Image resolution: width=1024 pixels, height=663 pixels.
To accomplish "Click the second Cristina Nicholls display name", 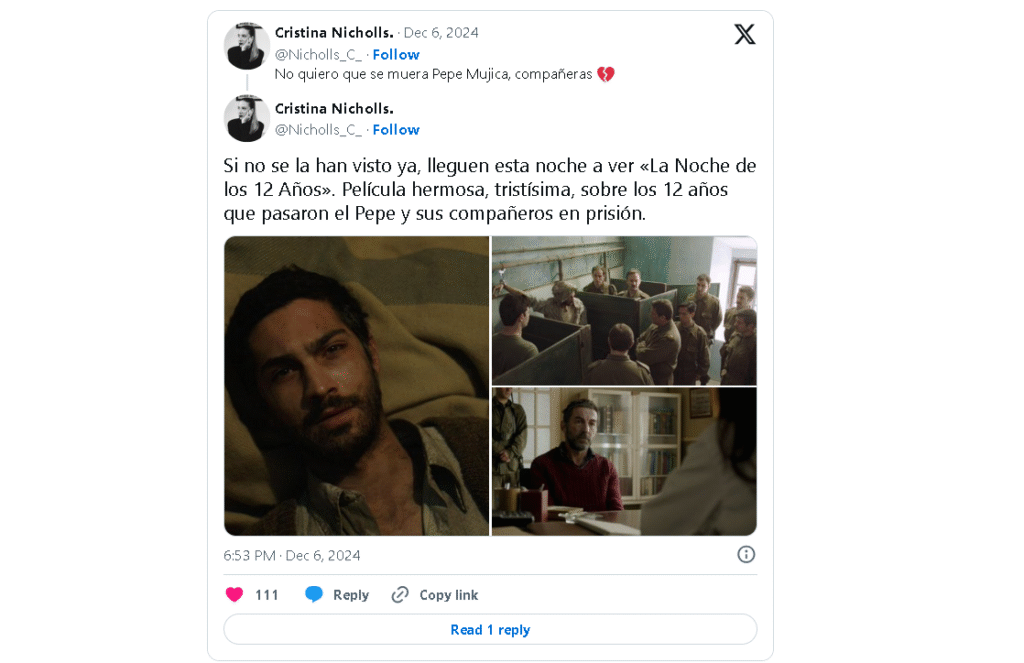I will (x=334, y=108).
